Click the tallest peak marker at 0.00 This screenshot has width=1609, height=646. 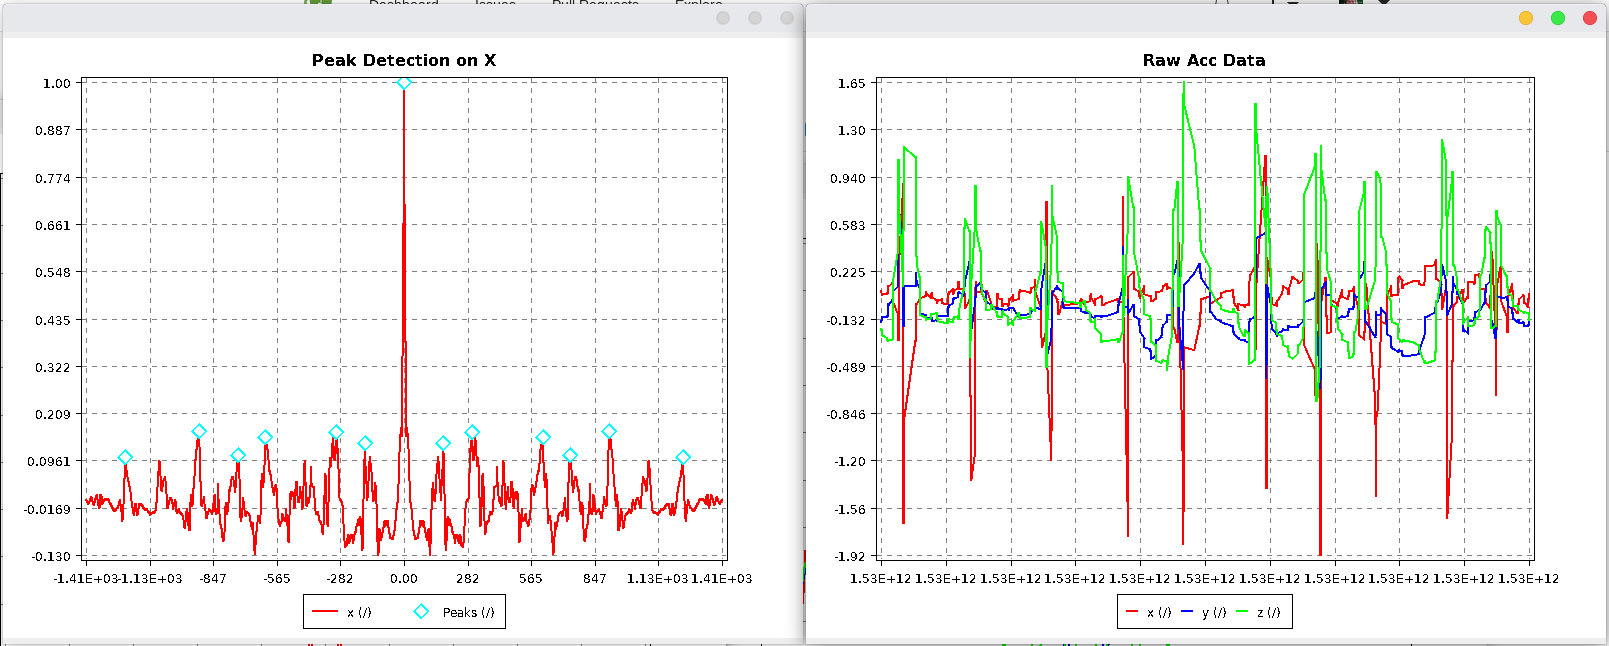click(404, 83)
